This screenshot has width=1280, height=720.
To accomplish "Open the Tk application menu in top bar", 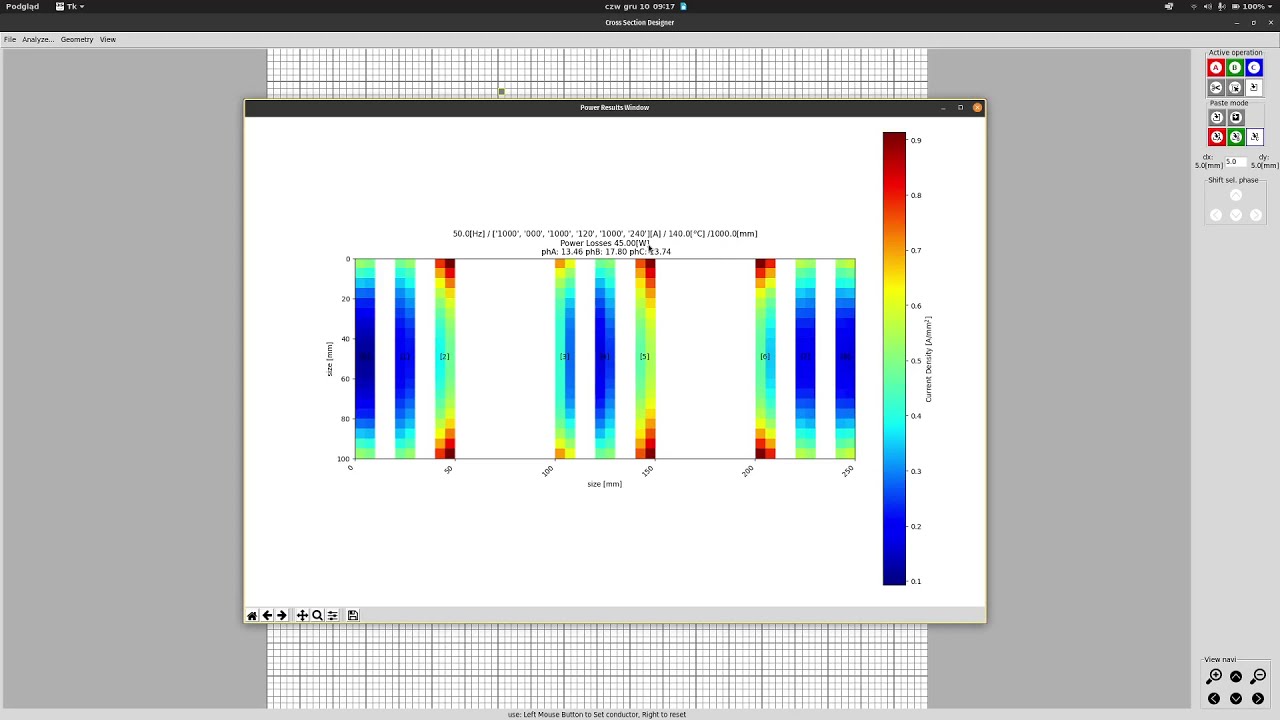I will [x=70, y=6].
